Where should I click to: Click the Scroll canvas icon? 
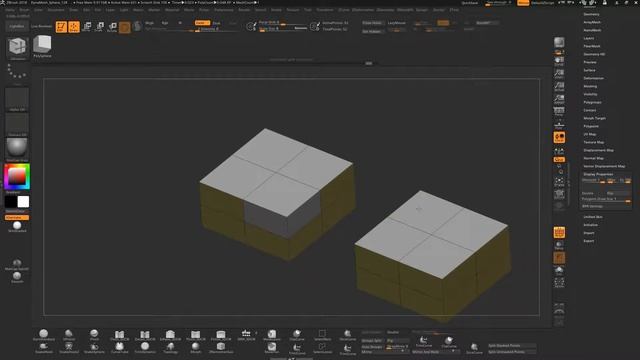(x=559, y=61)
